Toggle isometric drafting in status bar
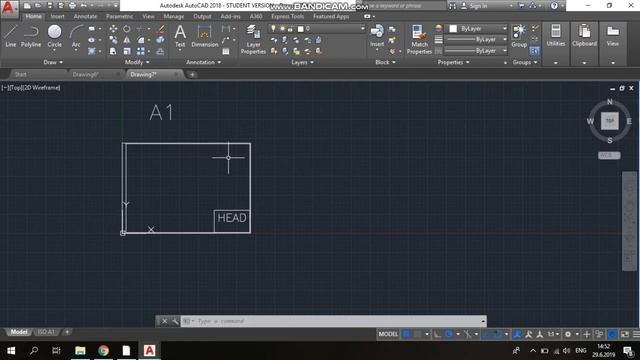Screen dimensions: 640x360 [x=467, y=334]
